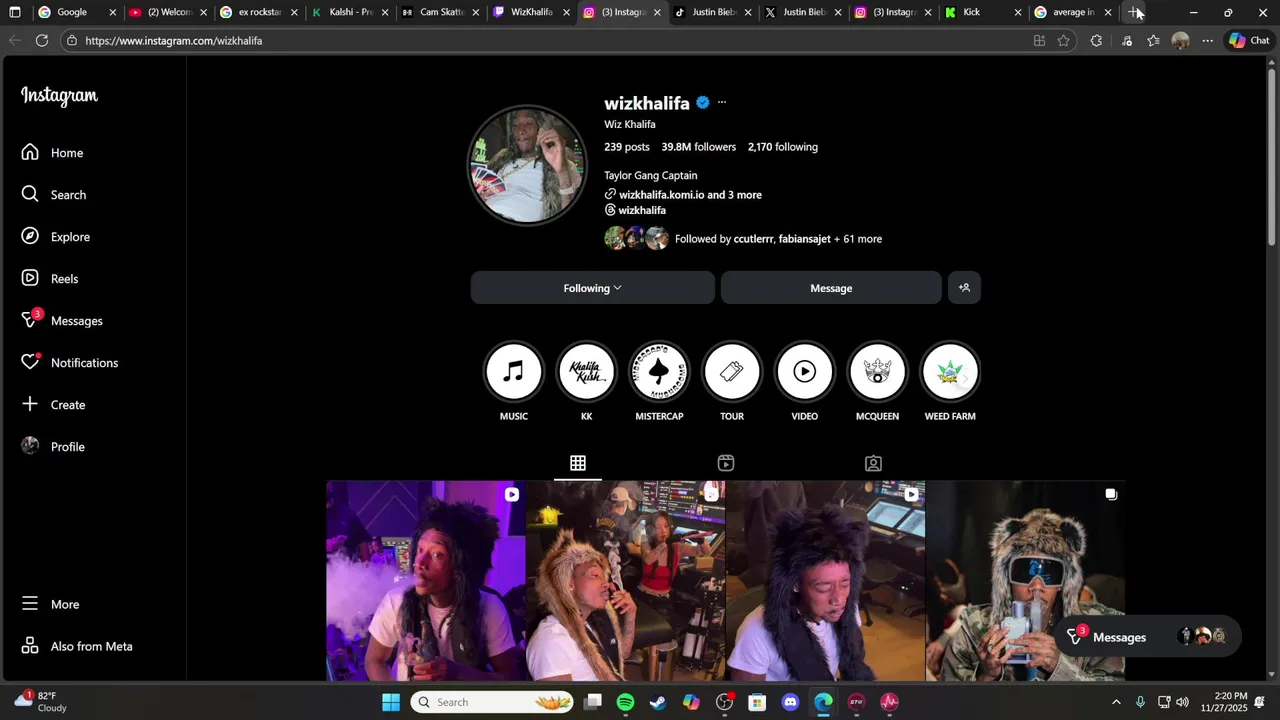1280x720 pixels.
Task: Click the blue verified badge
Action: 703,103
